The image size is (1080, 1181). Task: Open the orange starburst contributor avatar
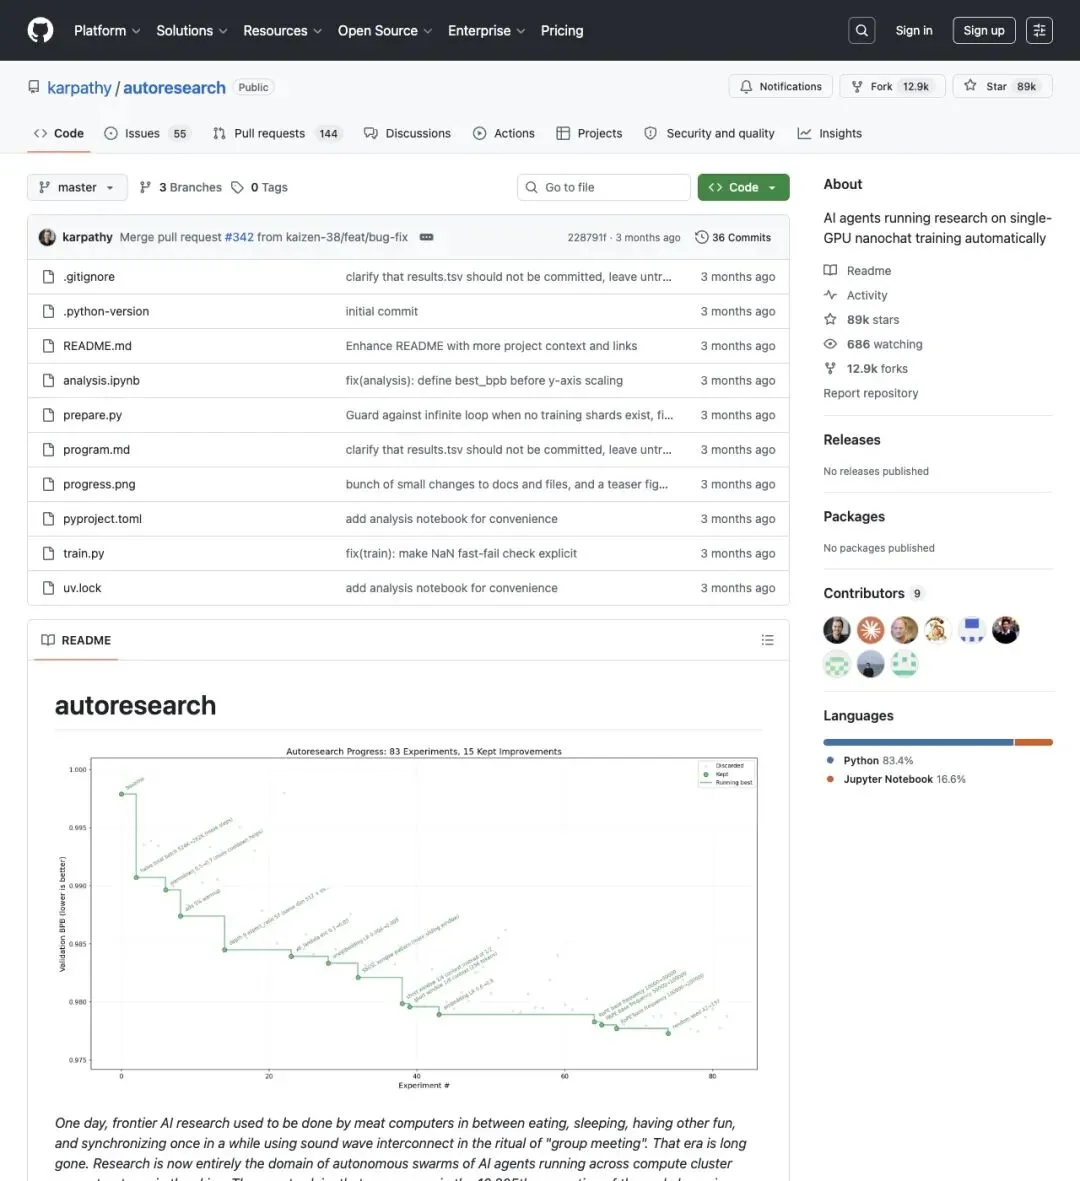(x=871, y=630)
